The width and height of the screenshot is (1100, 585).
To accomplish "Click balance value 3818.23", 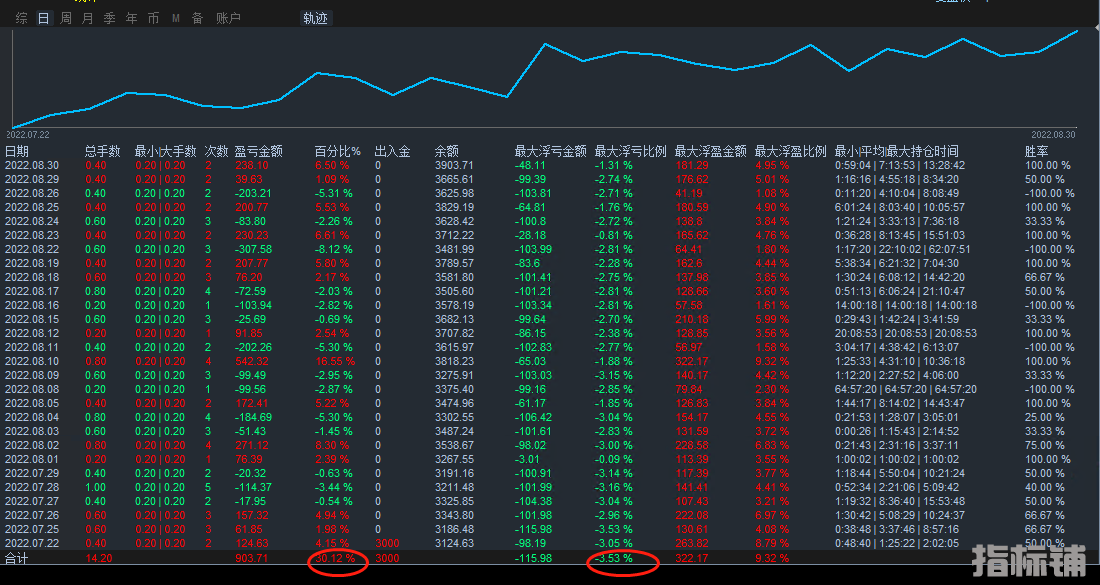I will (454, 361).
